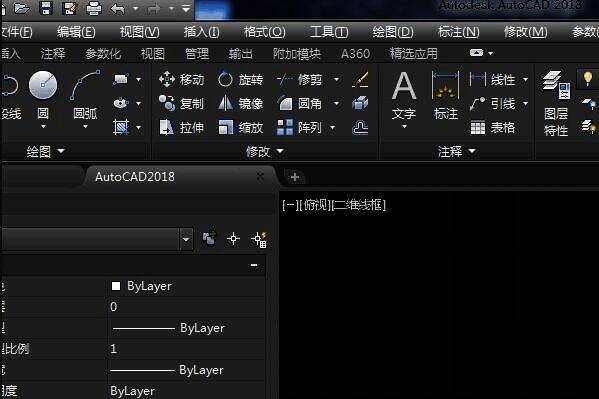Insert a Table (表格)
The width and height of the screenshot is (599, 399).
point(493,127)
